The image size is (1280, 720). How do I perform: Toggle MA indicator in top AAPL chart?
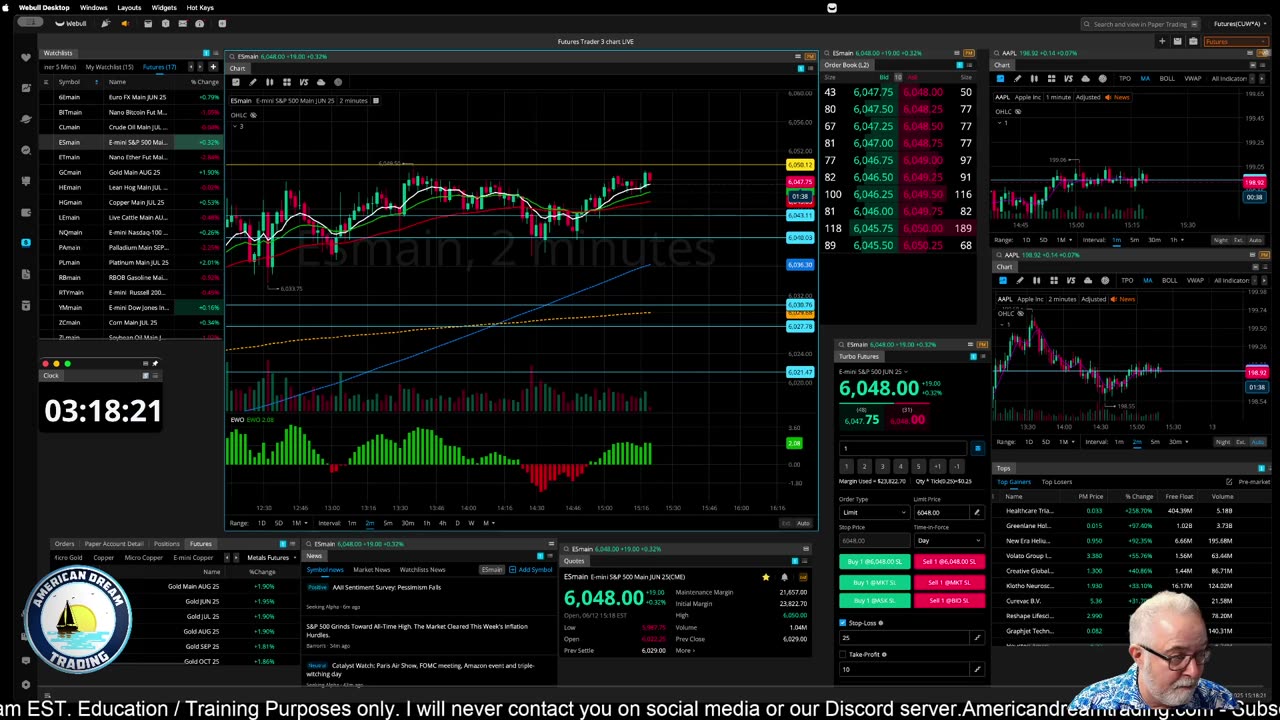point(1145,78)
